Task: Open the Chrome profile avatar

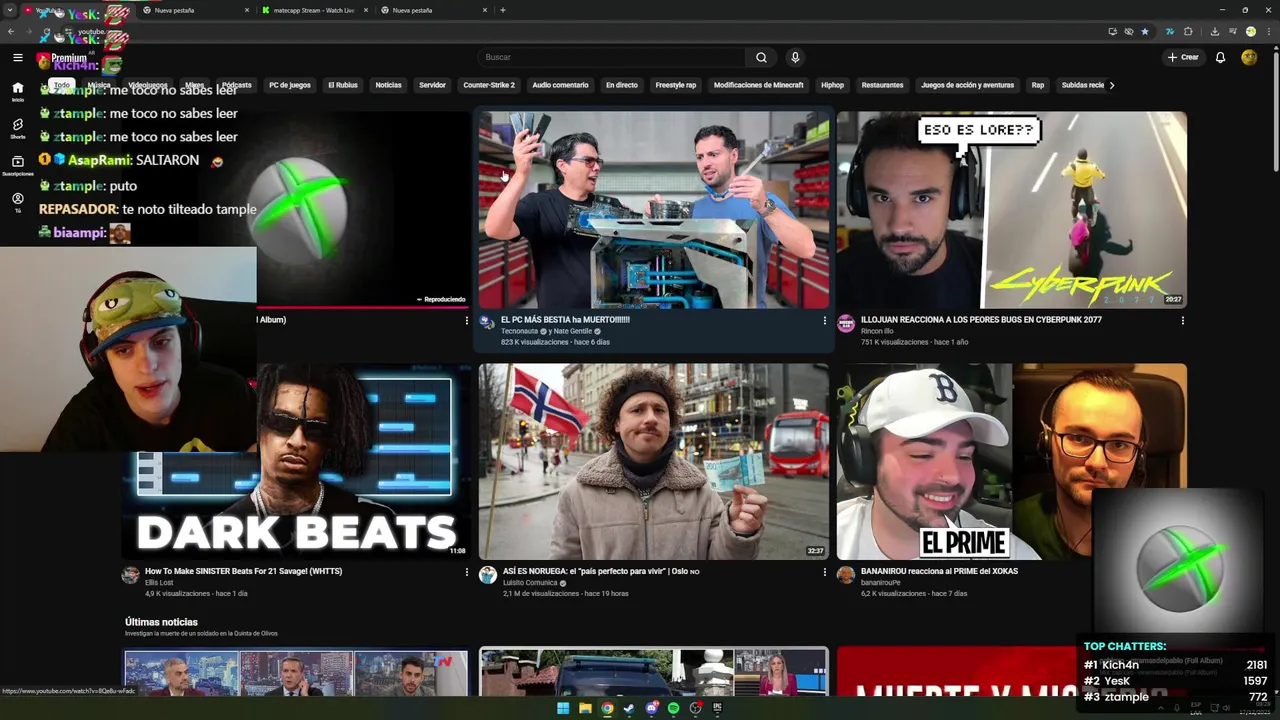Action: (x=1250, y=31)
